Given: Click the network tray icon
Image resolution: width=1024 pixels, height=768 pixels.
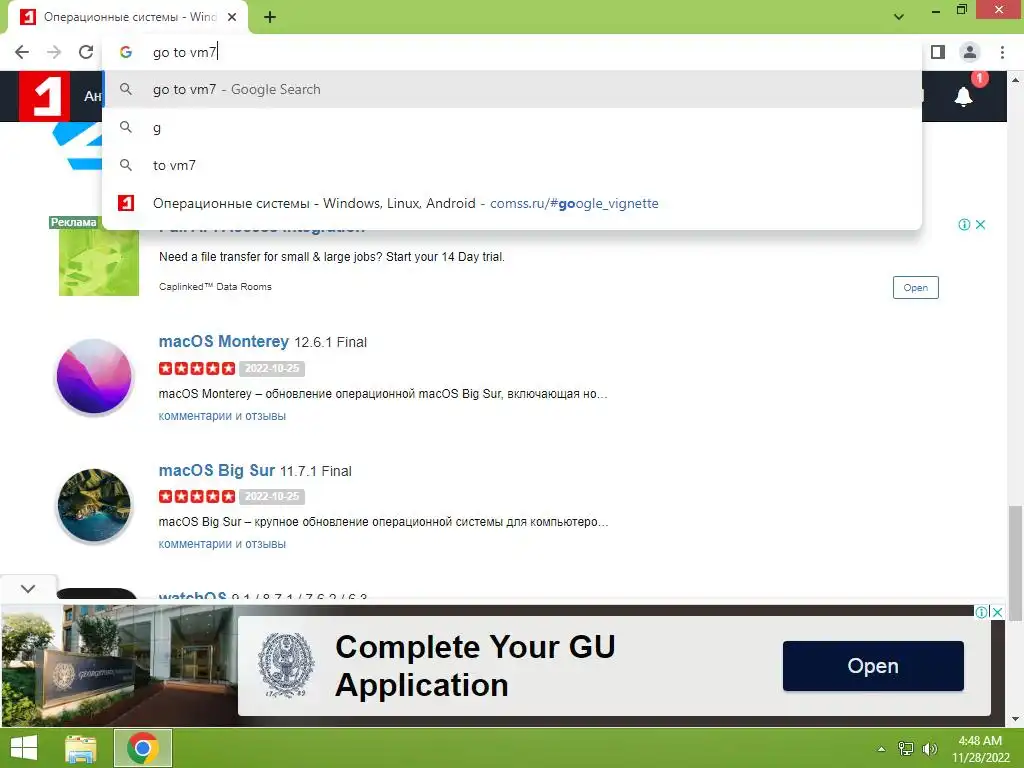Looking at the screenshot, I should (906, 749).
